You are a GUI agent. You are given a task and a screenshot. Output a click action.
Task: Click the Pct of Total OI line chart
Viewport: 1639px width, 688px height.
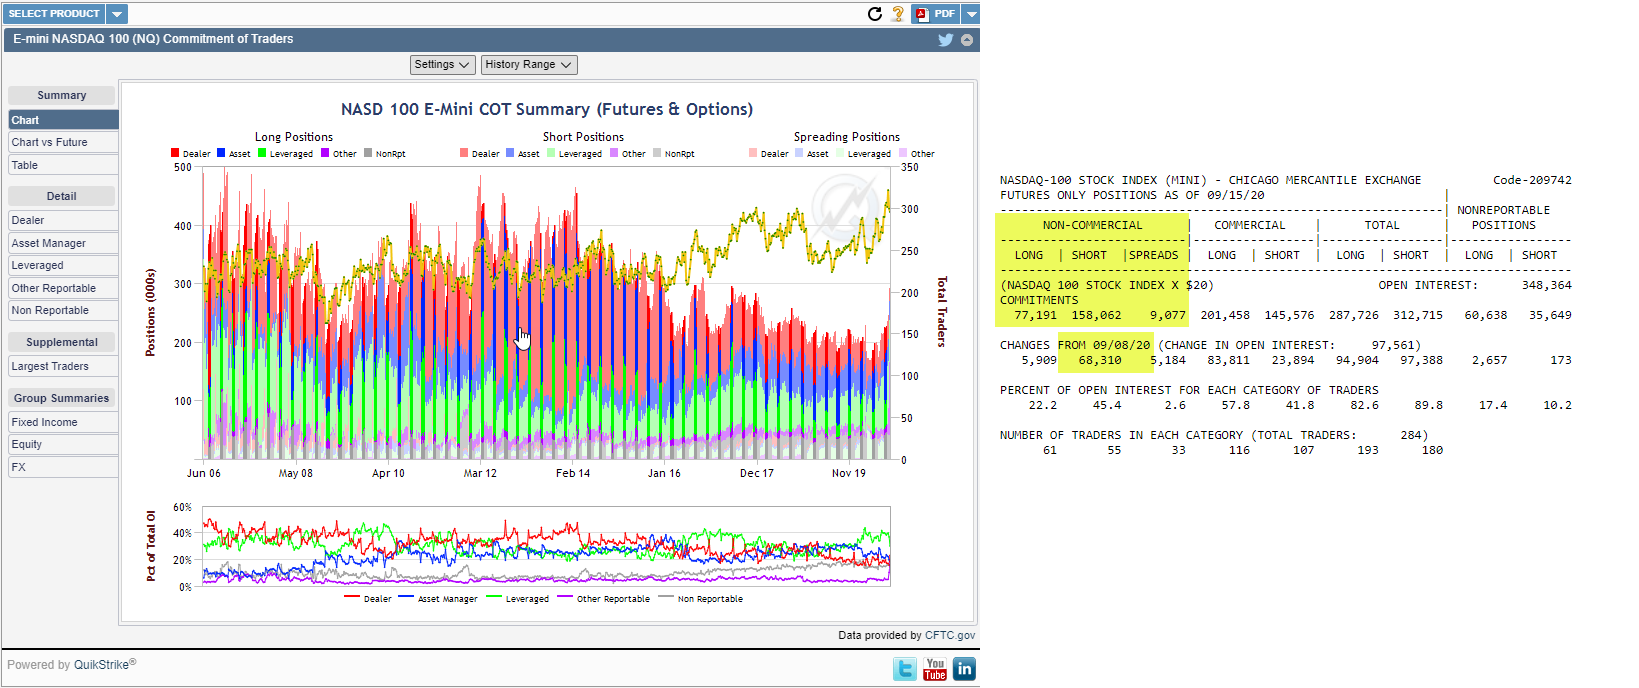pyautogui.click(x=546, y=546)
